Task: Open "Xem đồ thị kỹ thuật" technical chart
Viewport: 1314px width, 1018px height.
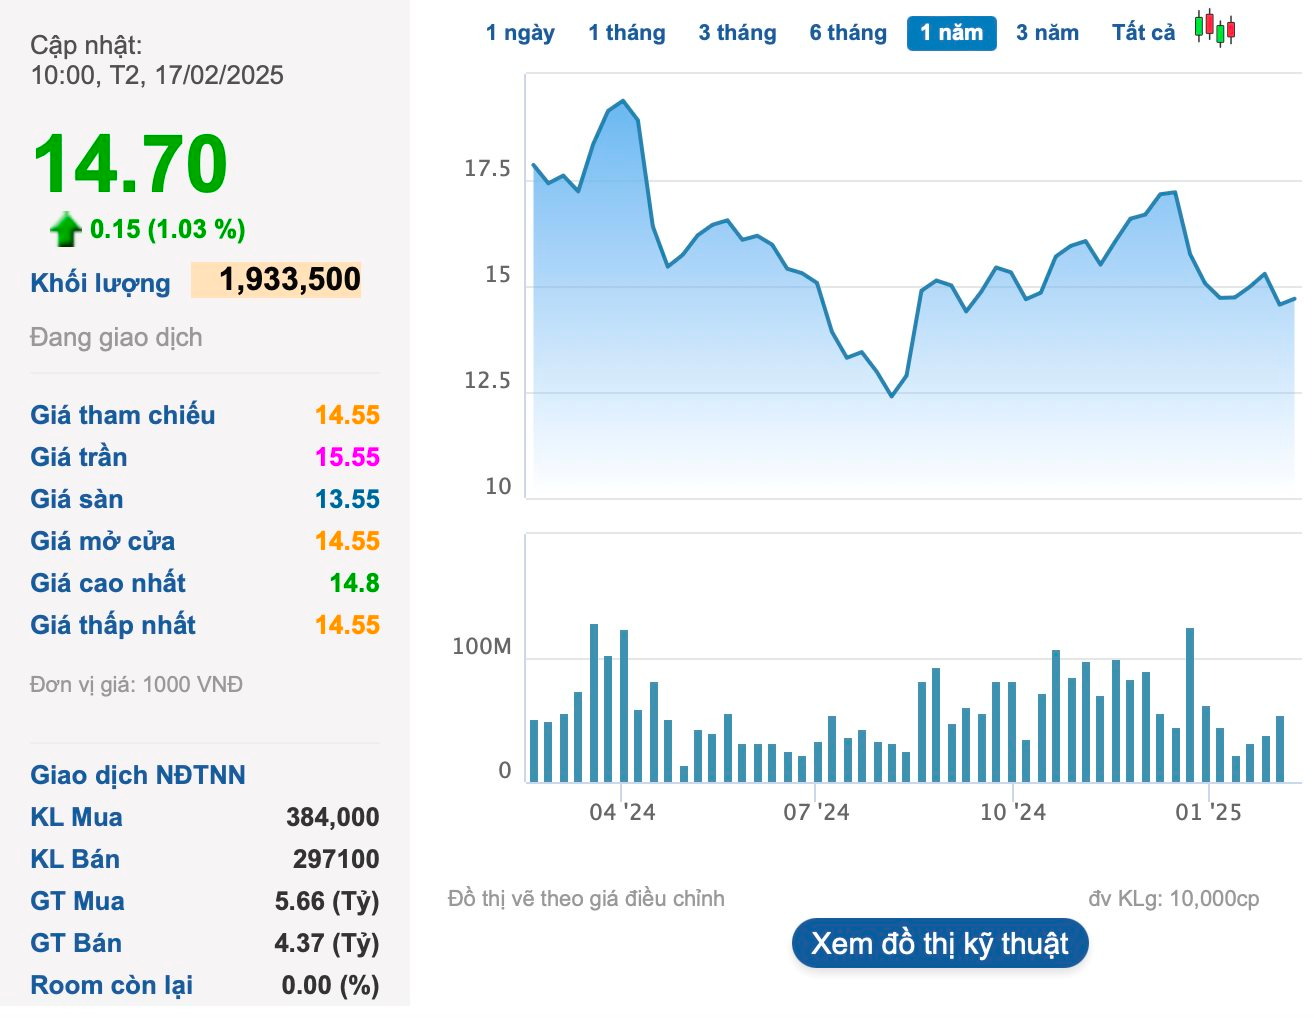Action: pyautogui.click(x=940, y=942)
